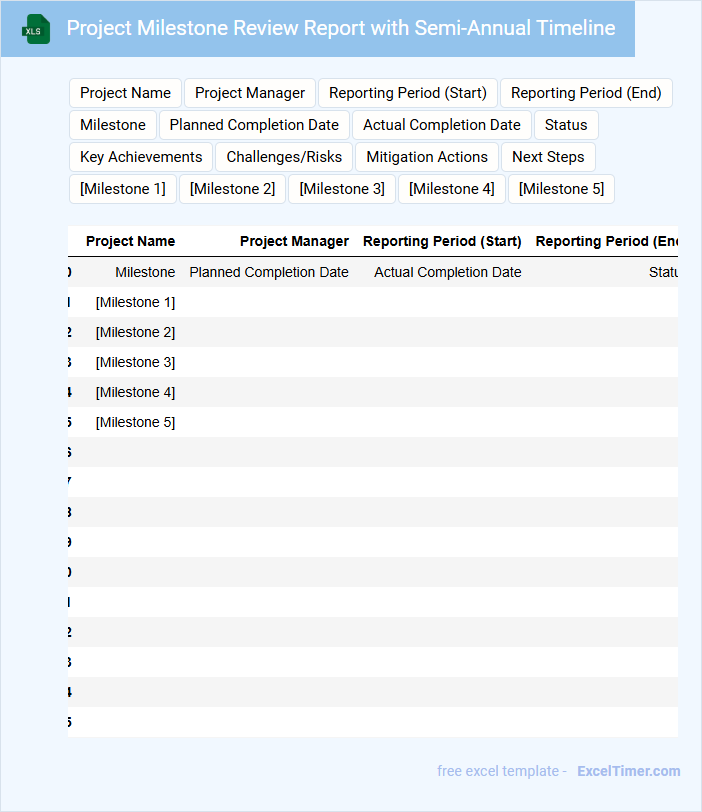
Task: Click the Actual Completion Date table cell
Action: 448,272
